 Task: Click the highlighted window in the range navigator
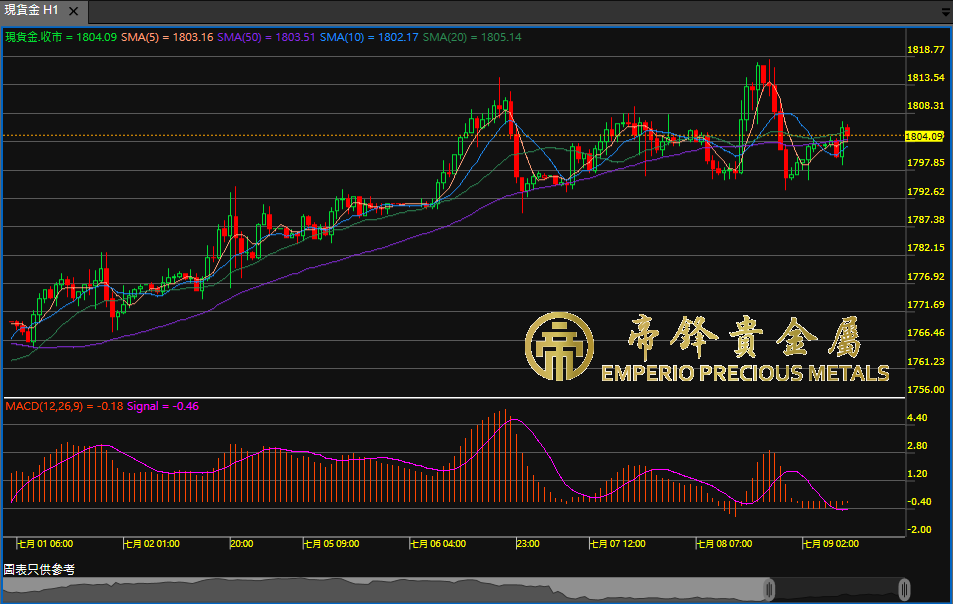tap(836, 589)
